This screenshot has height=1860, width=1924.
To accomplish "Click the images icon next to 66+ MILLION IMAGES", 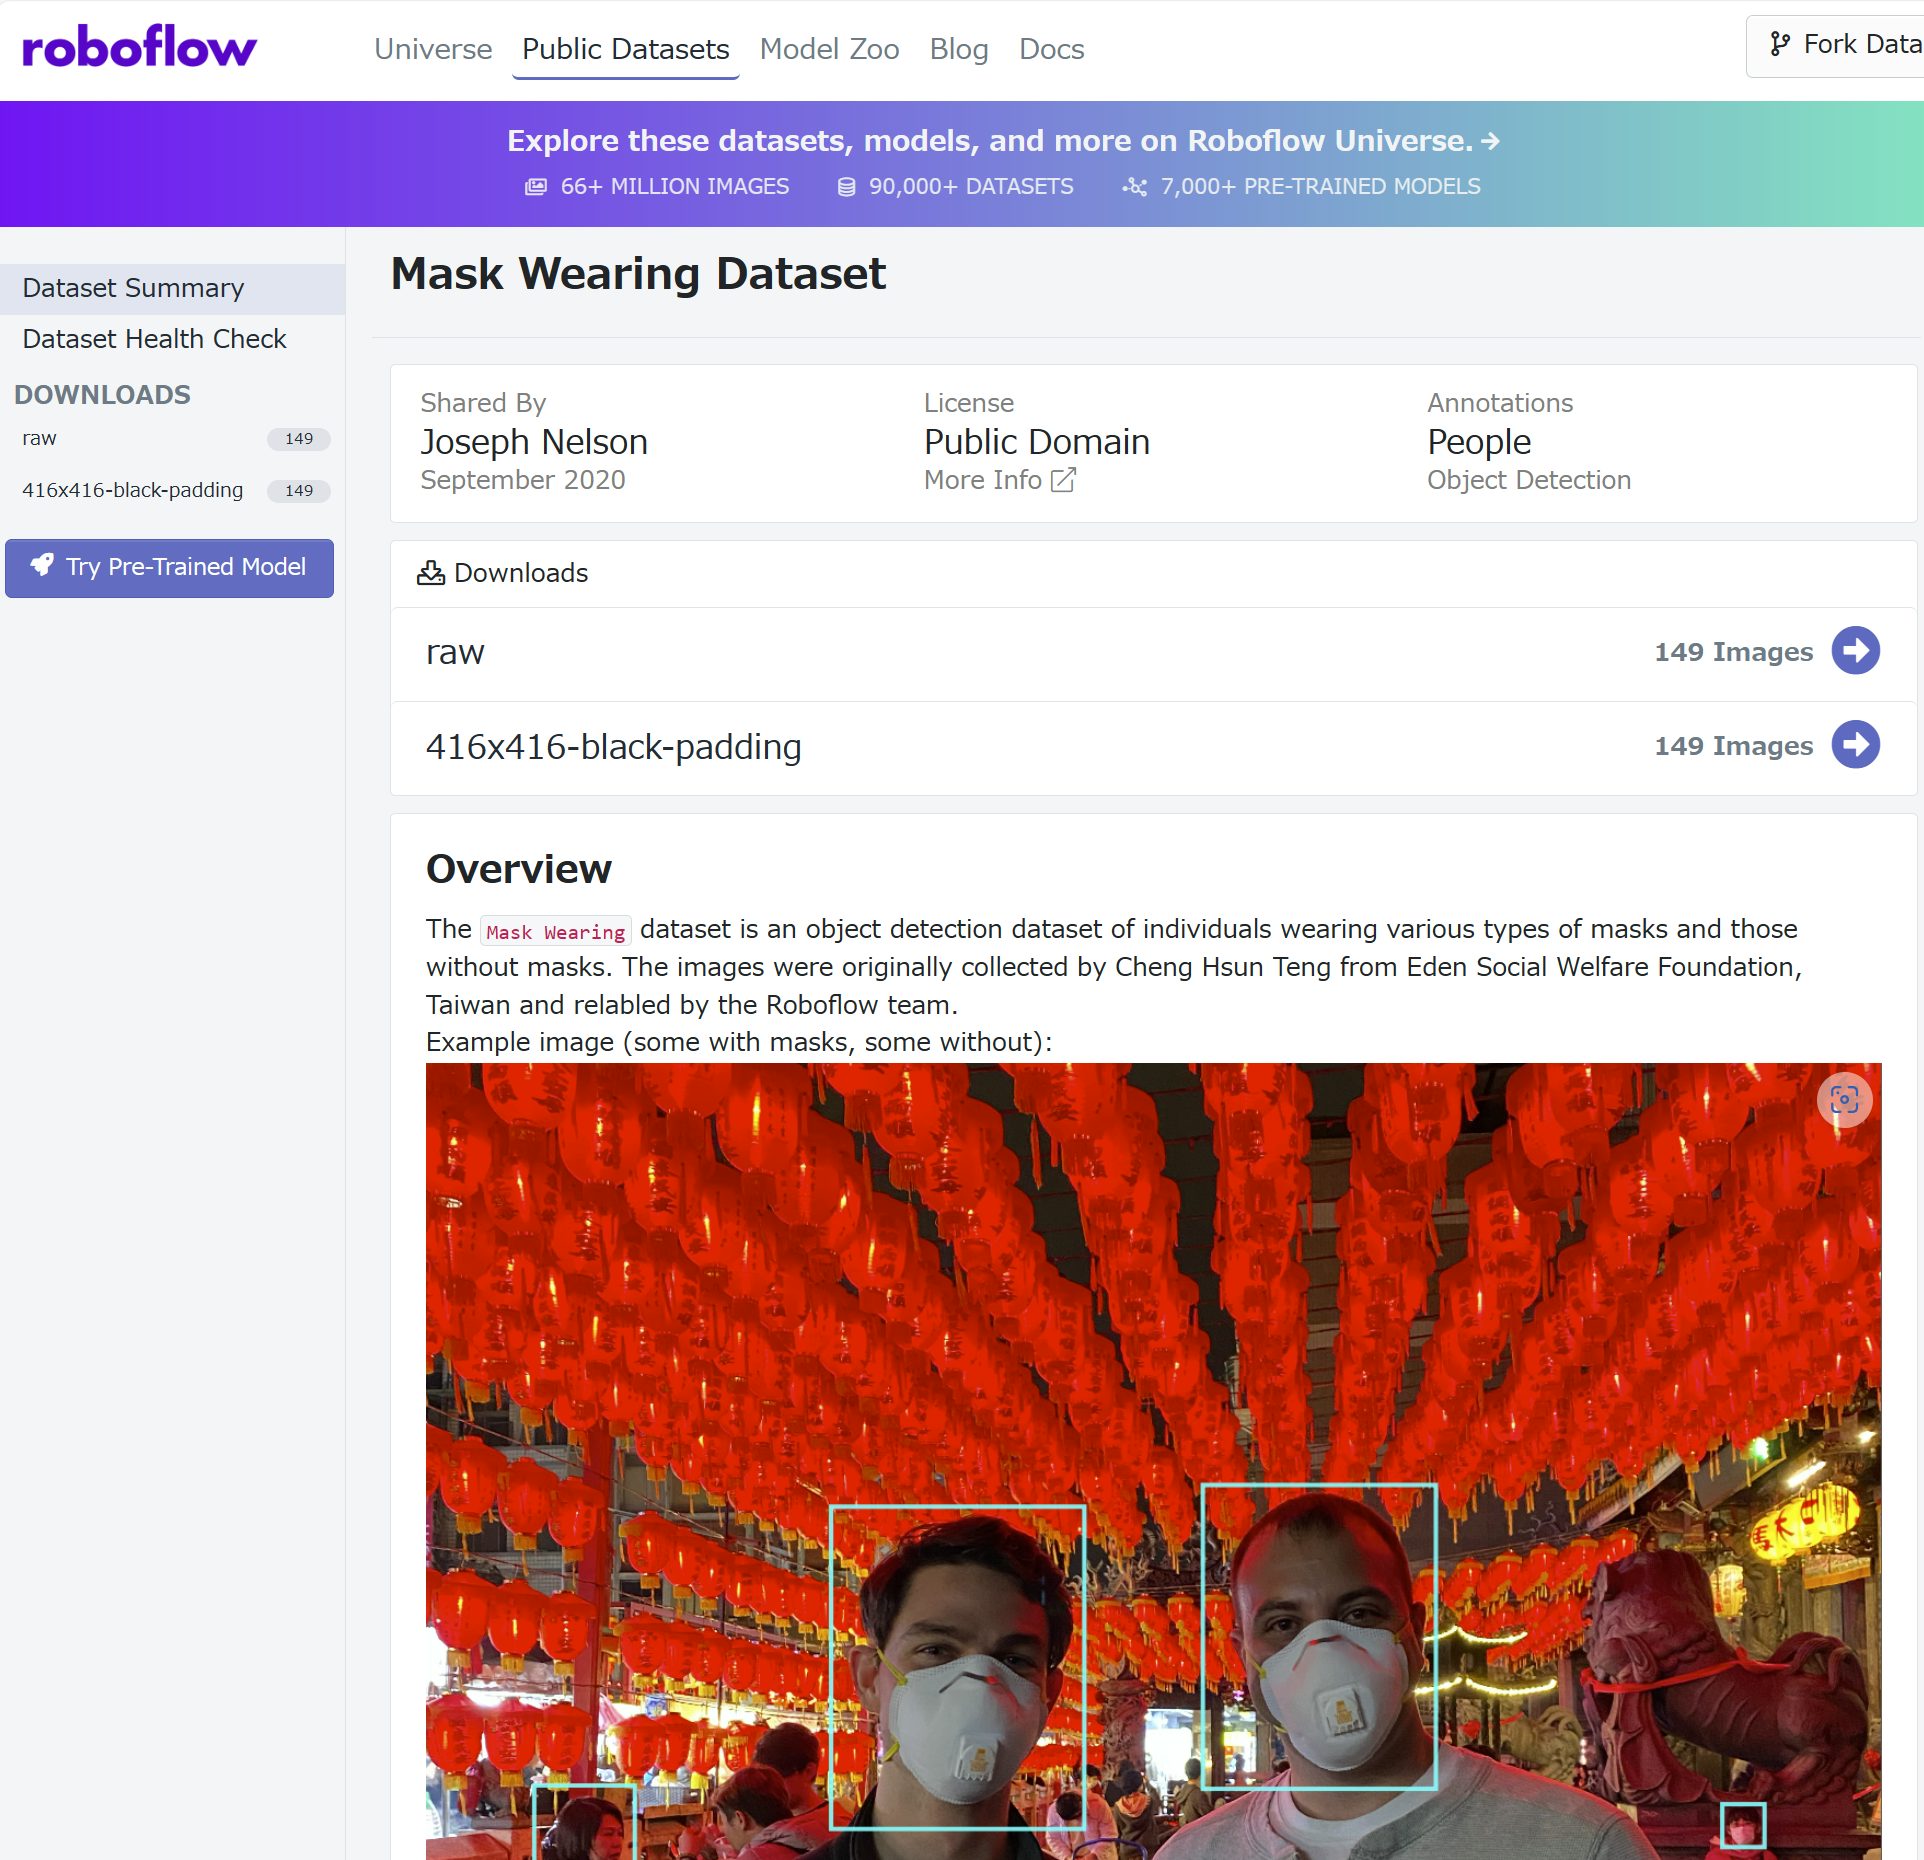I will (535, 186).
